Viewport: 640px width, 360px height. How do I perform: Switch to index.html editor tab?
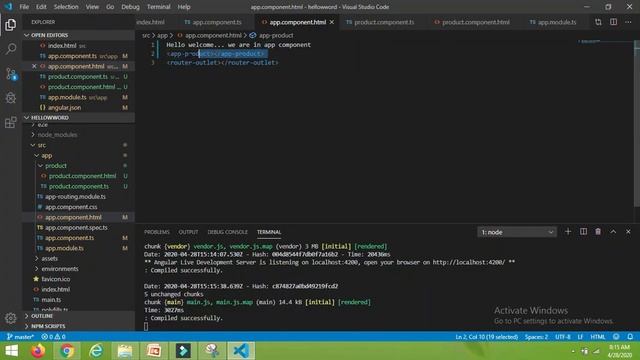tap(151, 22)
